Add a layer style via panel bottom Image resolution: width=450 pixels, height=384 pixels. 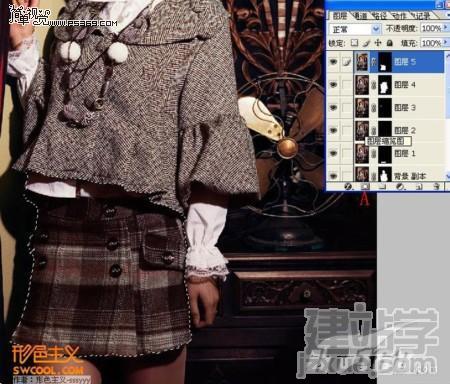(349, 187)
